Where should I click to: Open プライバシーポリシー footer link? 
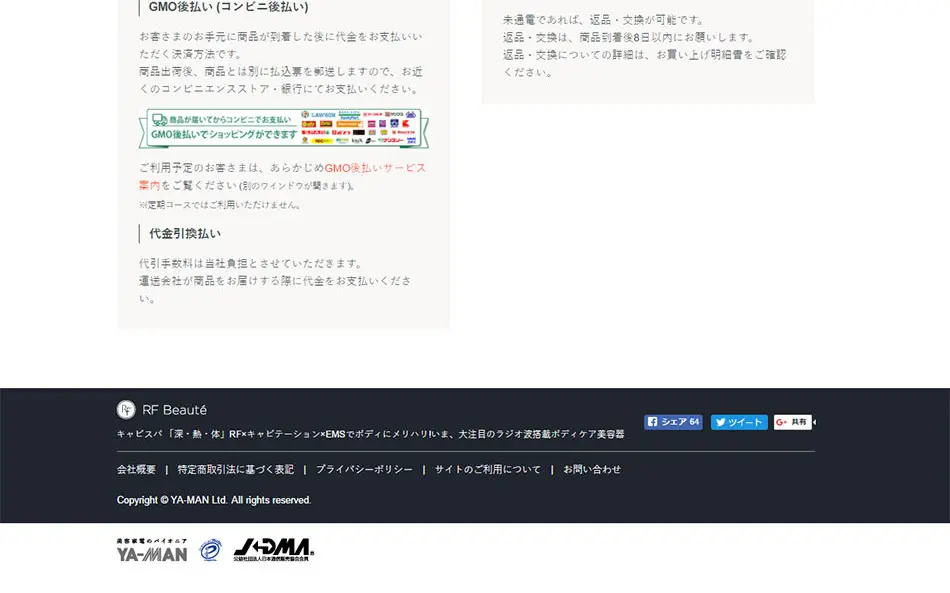364,469
